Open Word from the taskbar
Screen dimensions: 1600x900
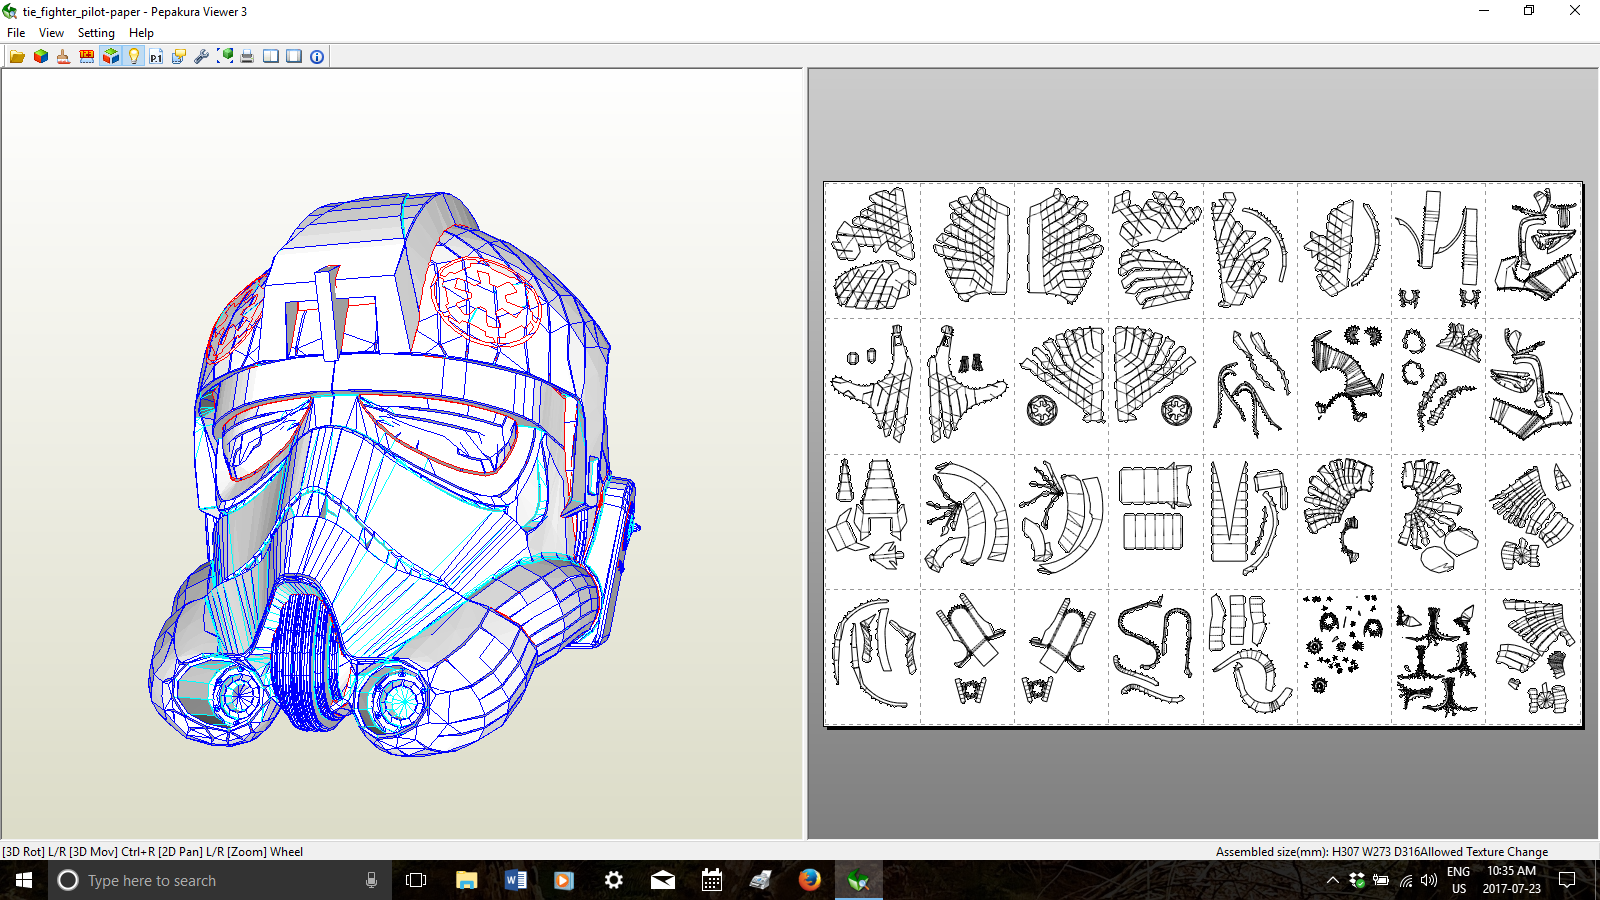coord(515,880)
